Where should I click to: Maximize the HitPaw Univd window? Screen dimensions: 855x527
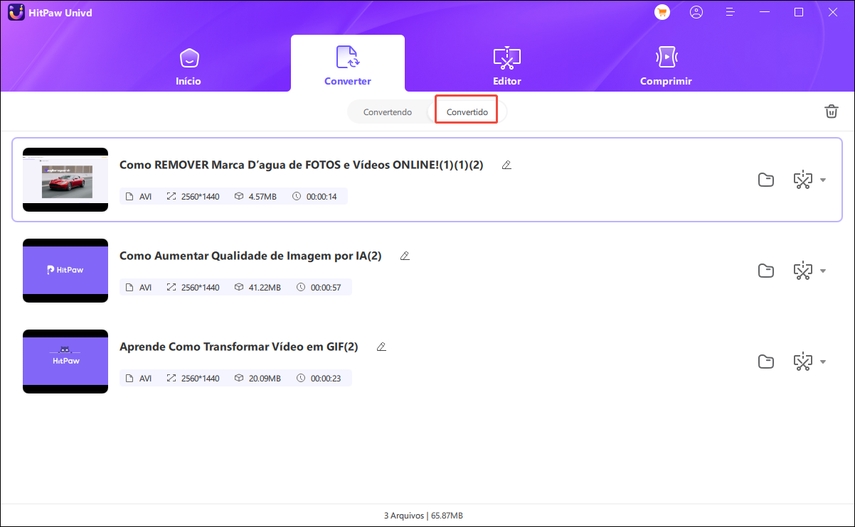798,12
